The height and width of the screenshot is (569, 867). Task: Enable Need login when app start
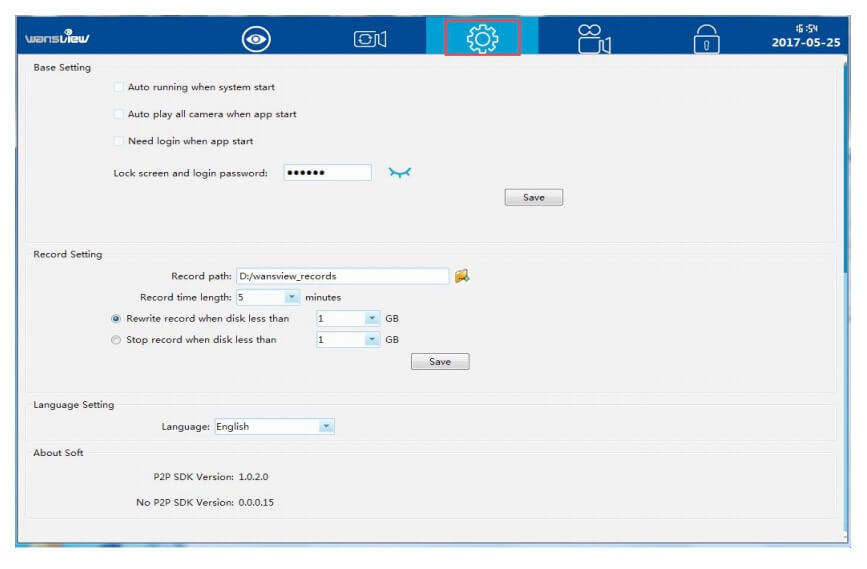118,141
